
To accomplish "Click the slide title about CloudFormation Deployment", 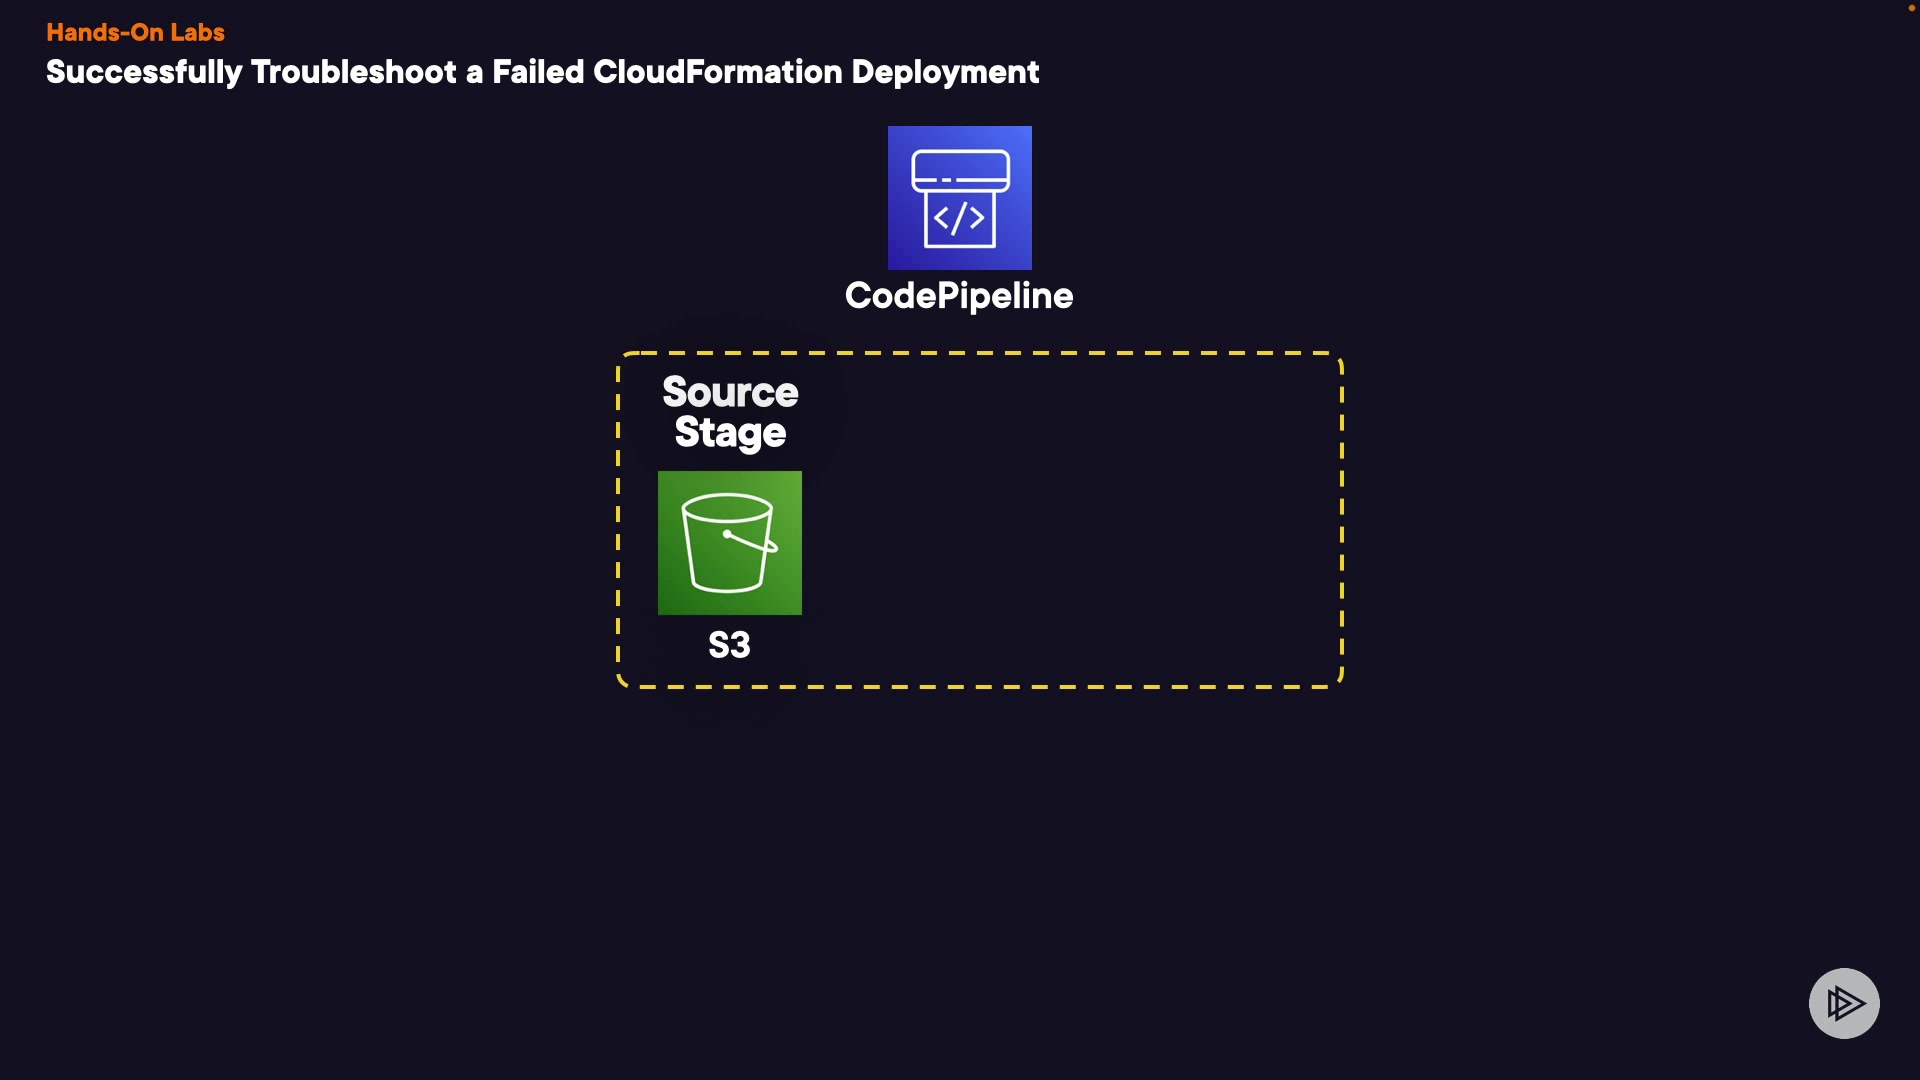I will tap(542, 72).
